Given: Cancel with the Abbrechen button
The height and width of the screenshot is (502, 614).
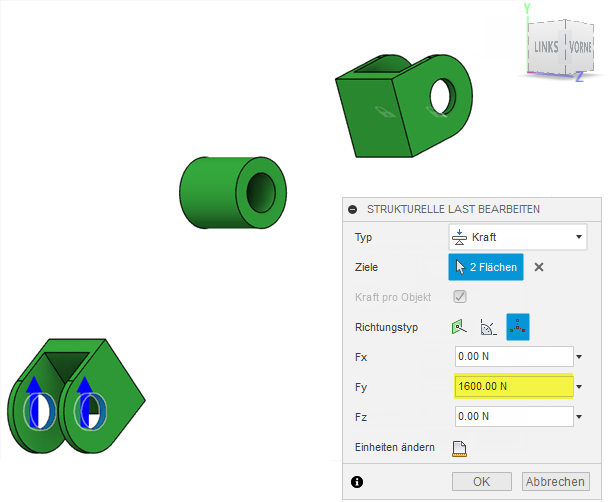Looking at the screenshot, I should (x=555, y=481).
